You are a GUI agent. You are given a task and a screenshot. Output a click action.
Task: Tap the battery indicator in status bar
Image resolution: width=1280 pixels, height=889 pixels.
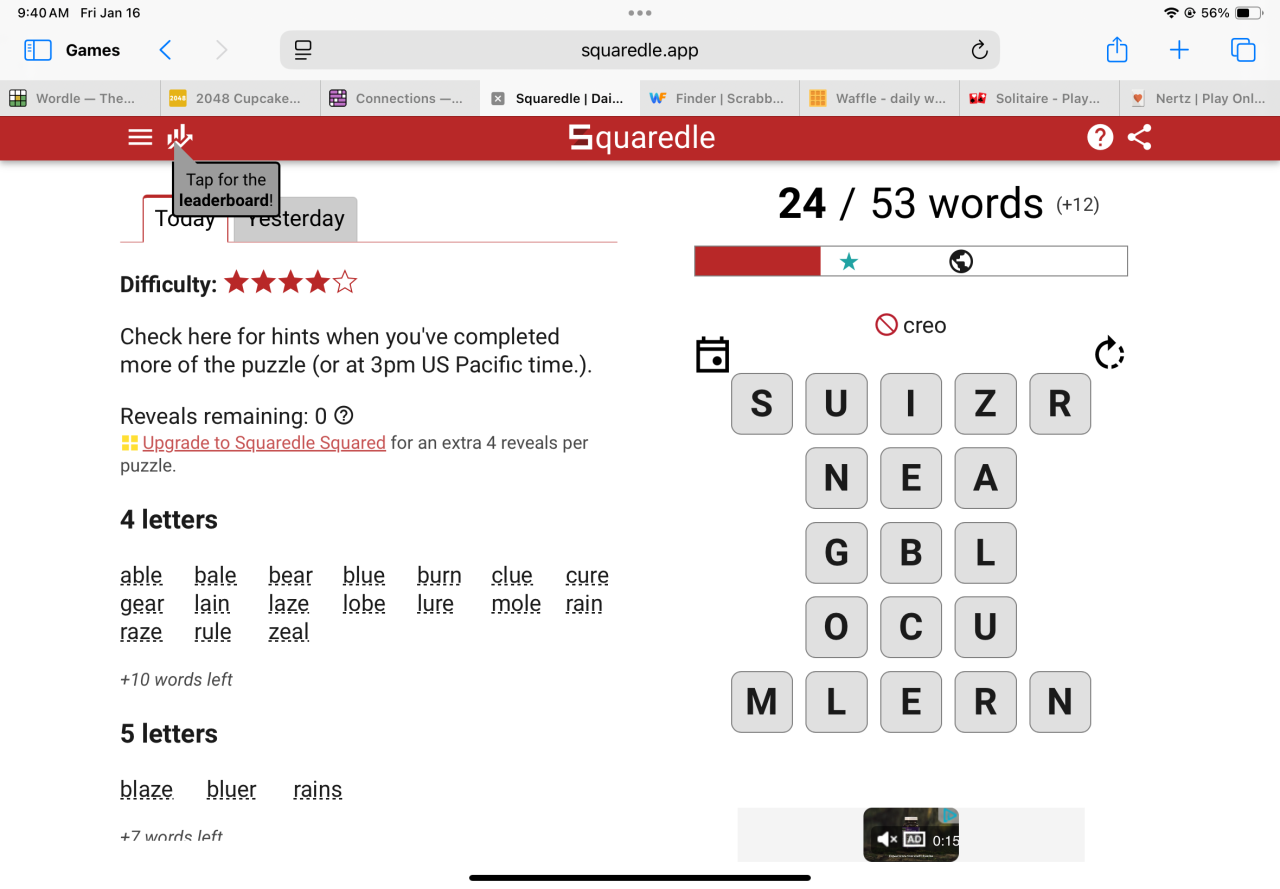pos(1249,13)
